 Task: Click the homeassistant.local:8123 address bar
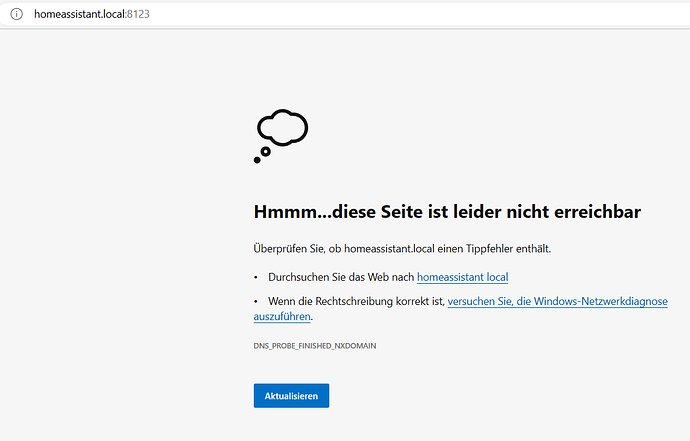(345, 14)
